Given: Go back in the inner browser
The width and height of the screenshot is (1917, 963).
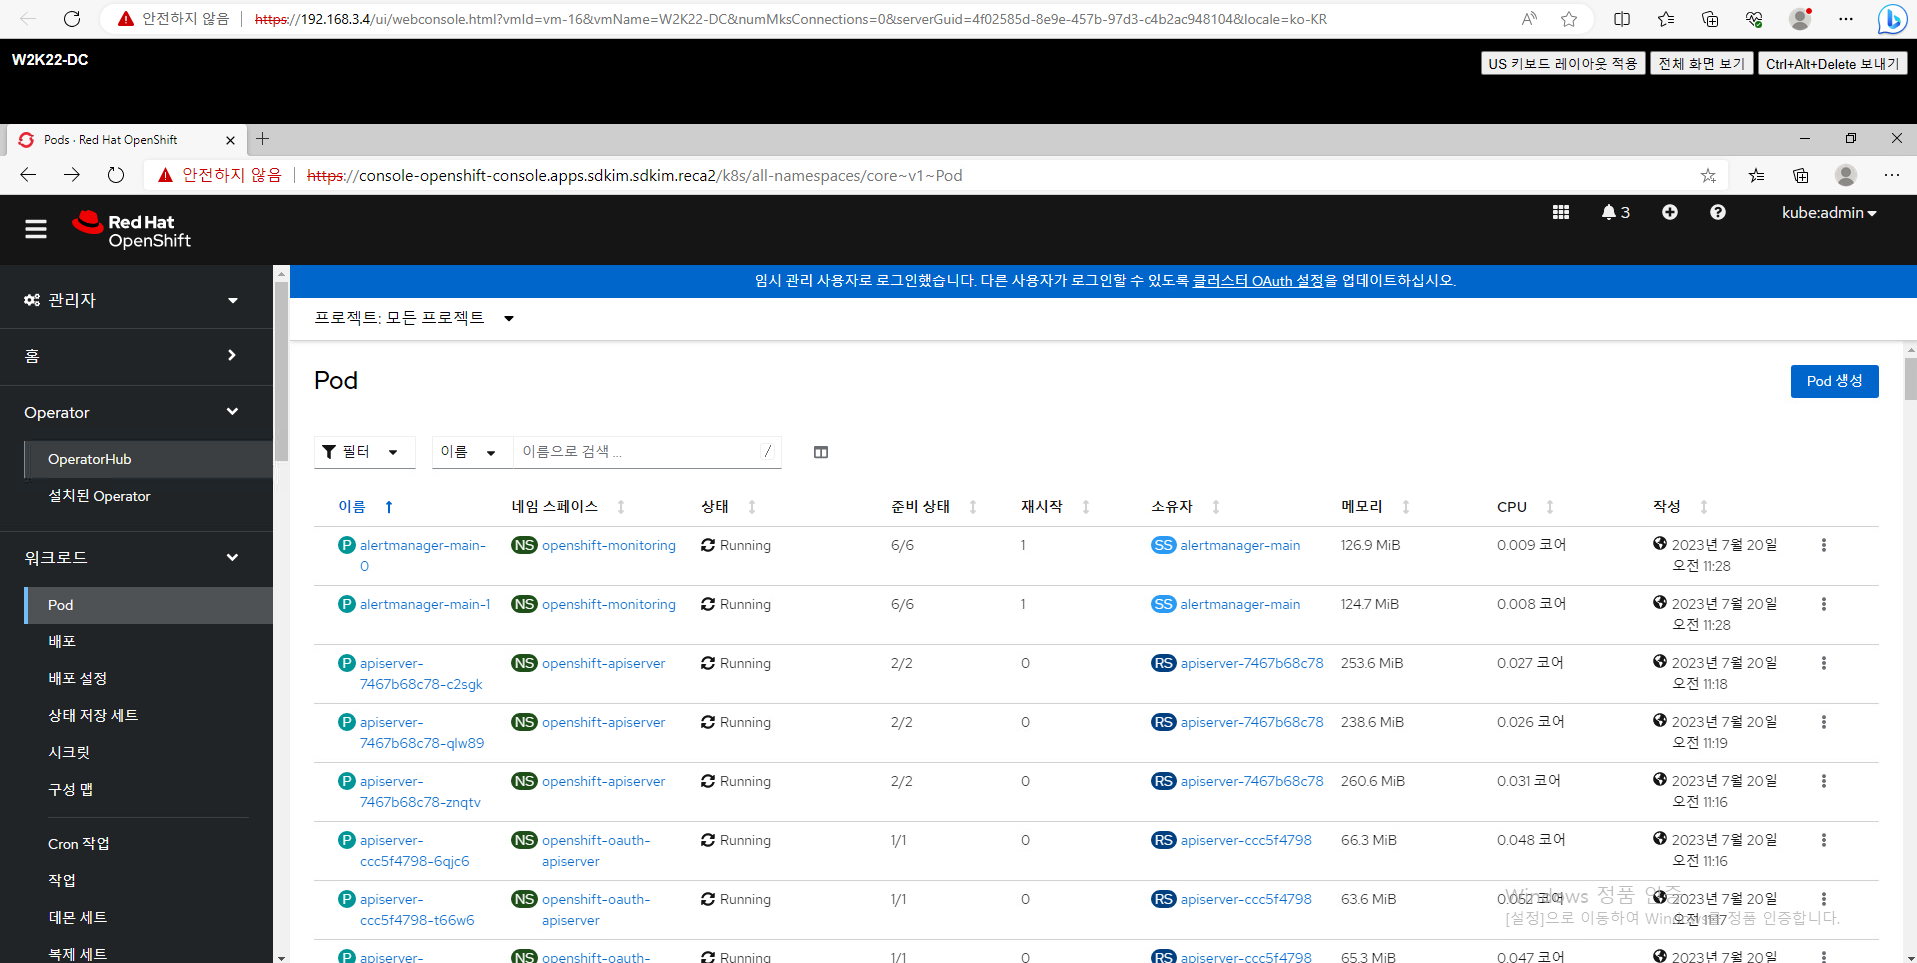Looking at the screenshot, I should tap(28, 175).
